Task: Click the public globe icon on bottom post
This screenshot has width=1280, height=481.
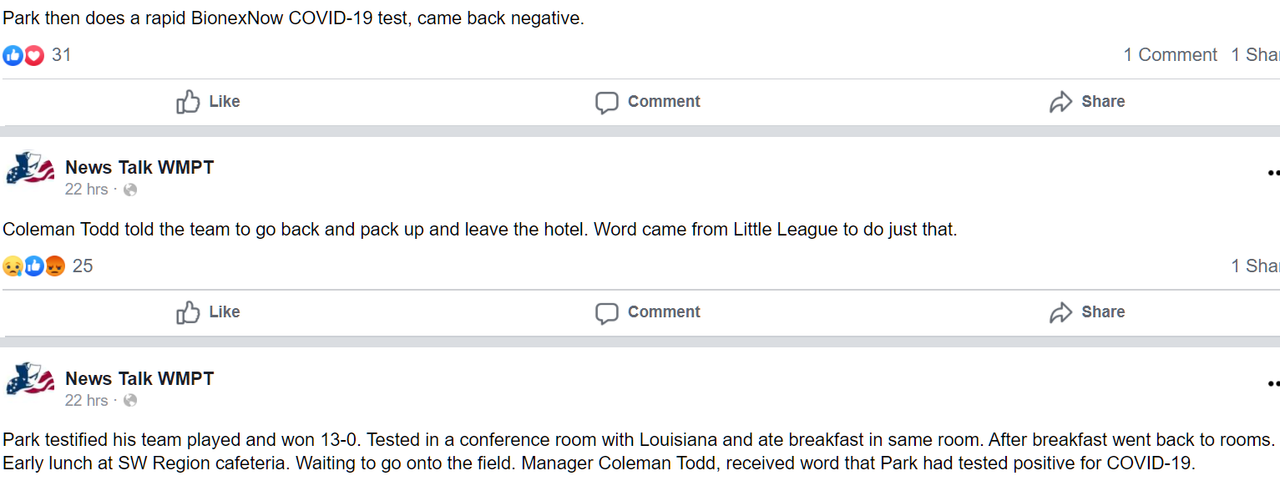Action: coord(130,401)
